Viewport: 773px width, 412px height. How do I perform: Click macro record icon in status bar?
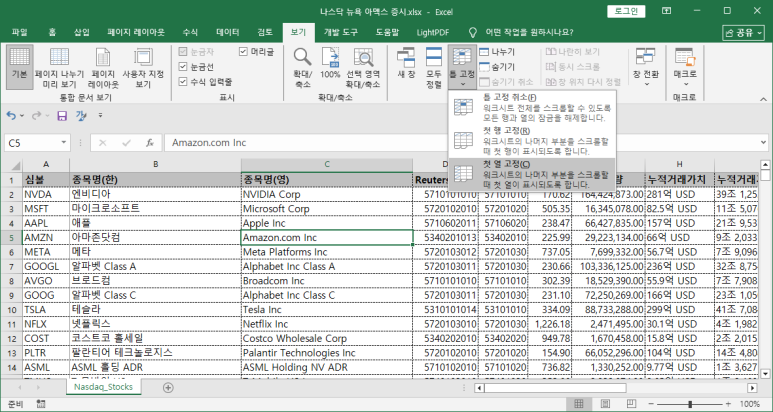point(41,404)
